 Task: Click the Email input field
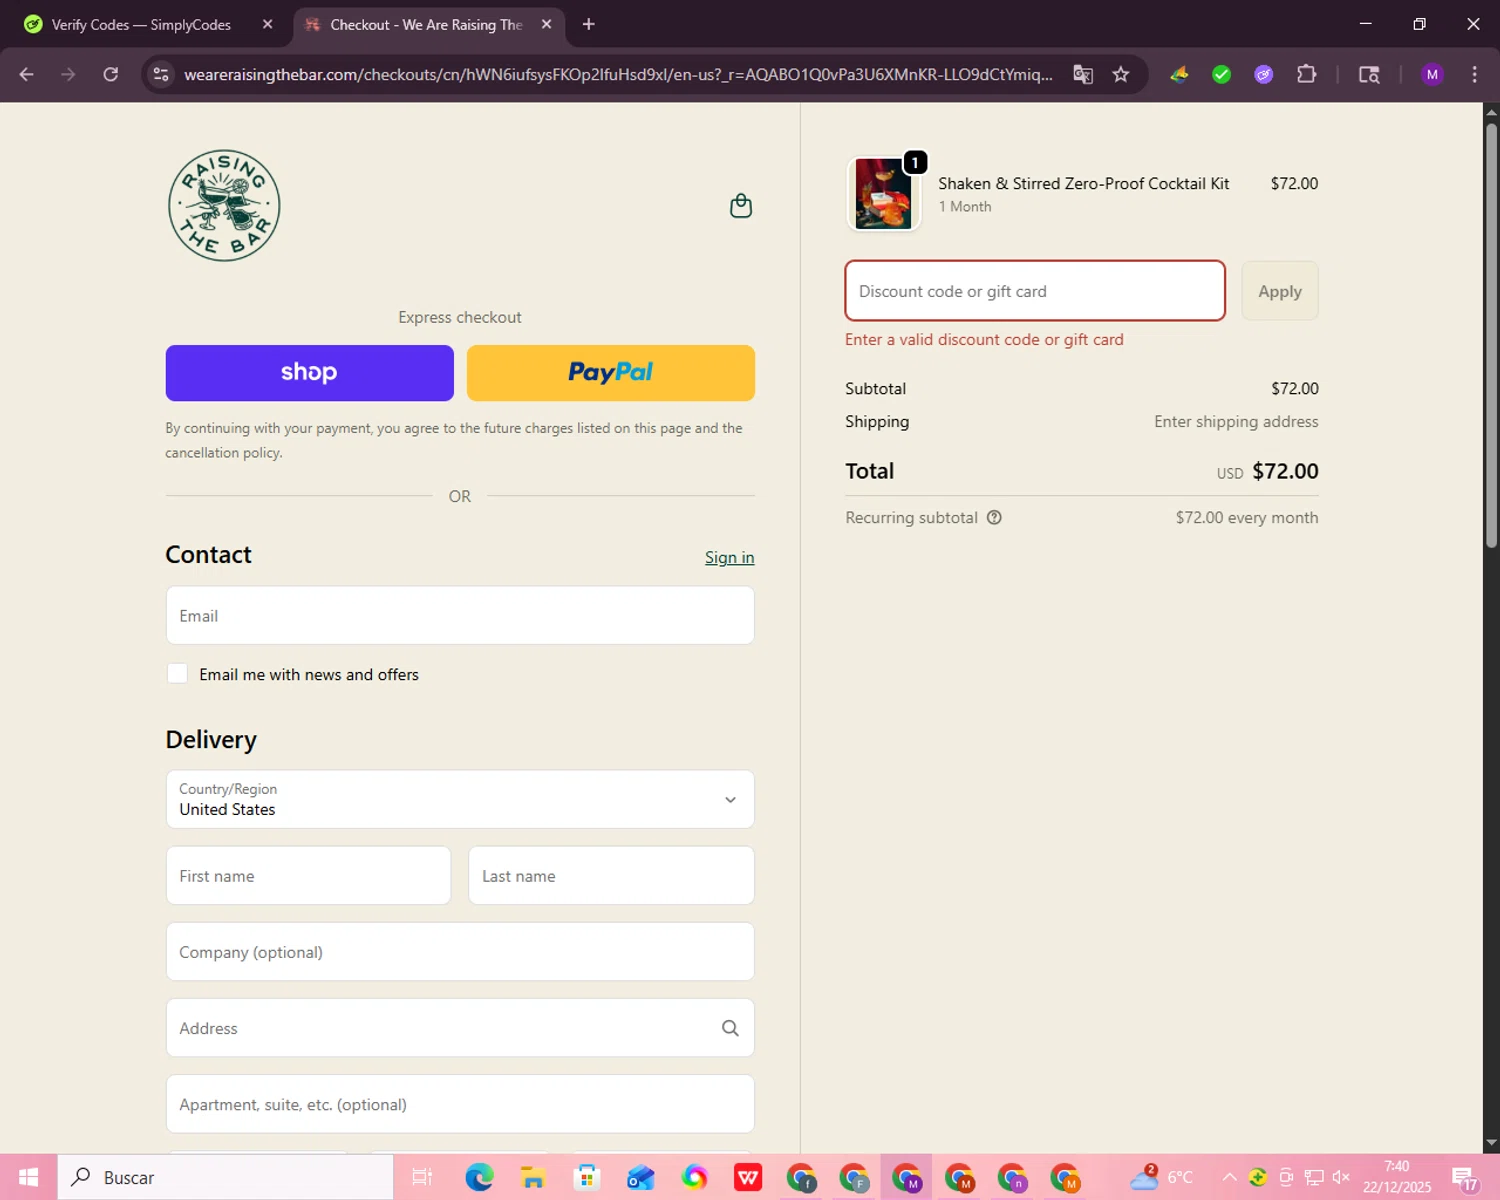(x=460, y=615)
